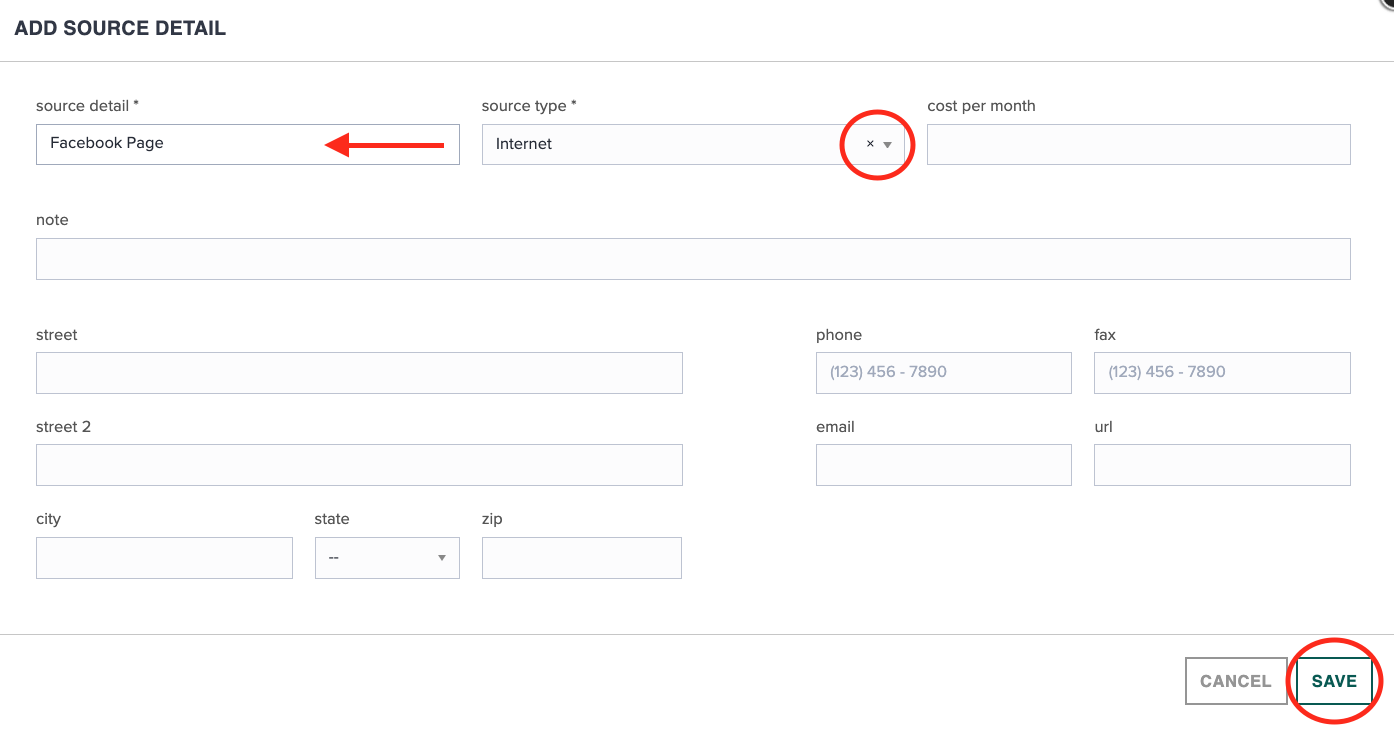Click the fax number field
The image size is (1394, 751).
point(1221,372)
